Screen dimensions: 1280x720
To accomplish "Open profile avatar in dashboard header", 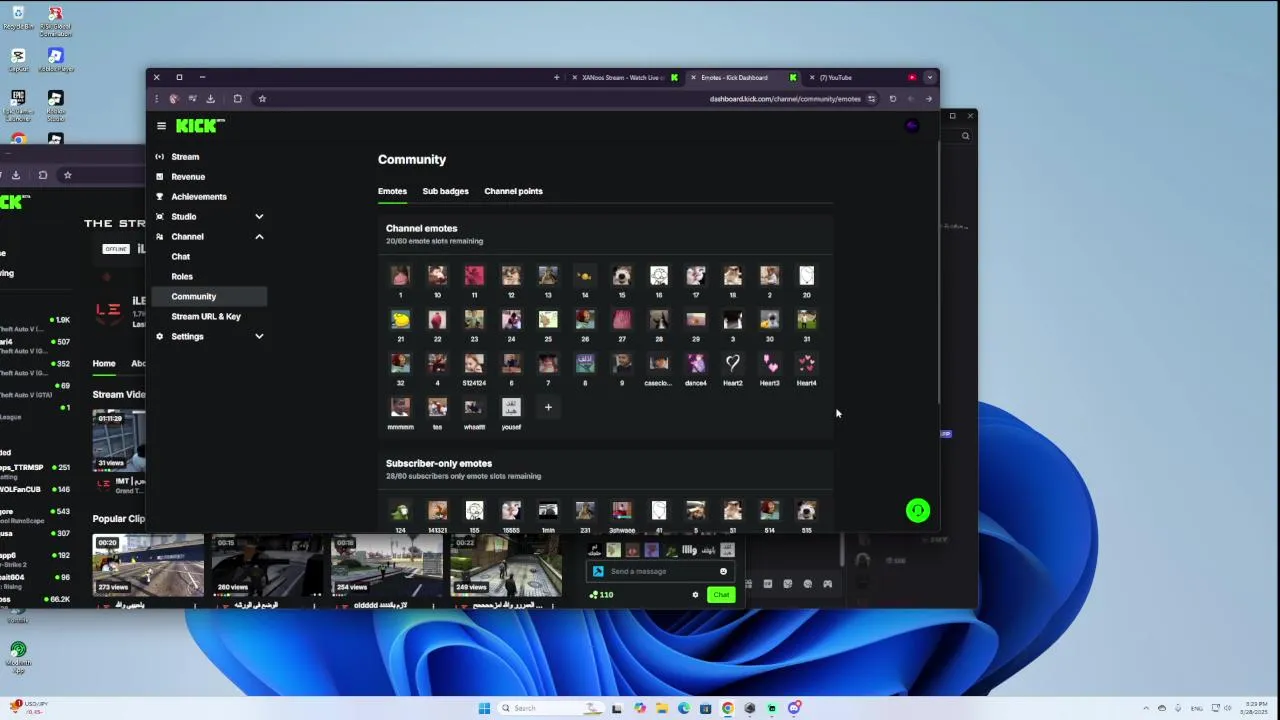I will (x=911, y=126).
